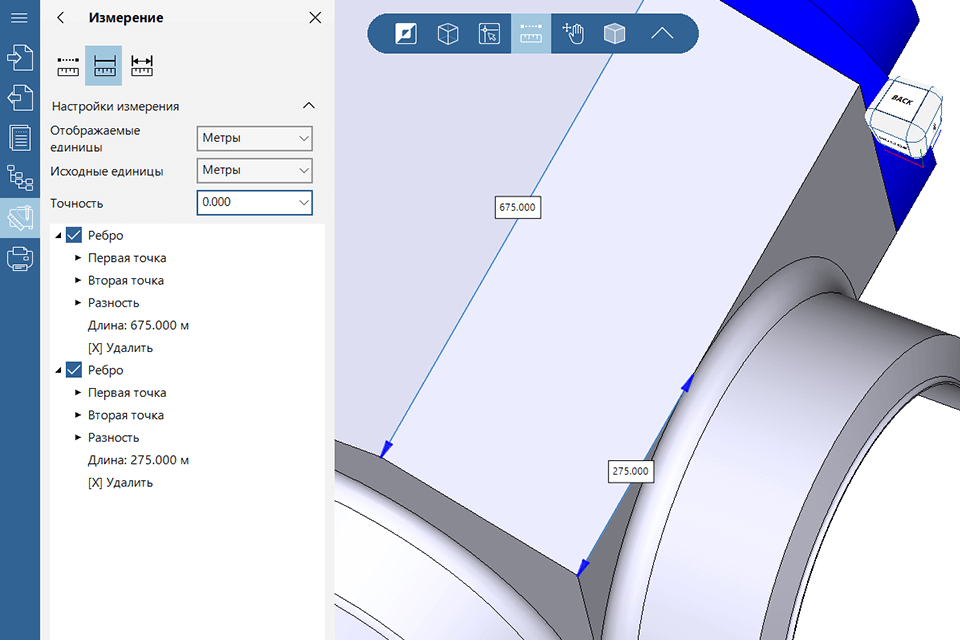The height and width of the screenshot is (640, 960).
Task: Open the hamburger menu
Action: 20,18
